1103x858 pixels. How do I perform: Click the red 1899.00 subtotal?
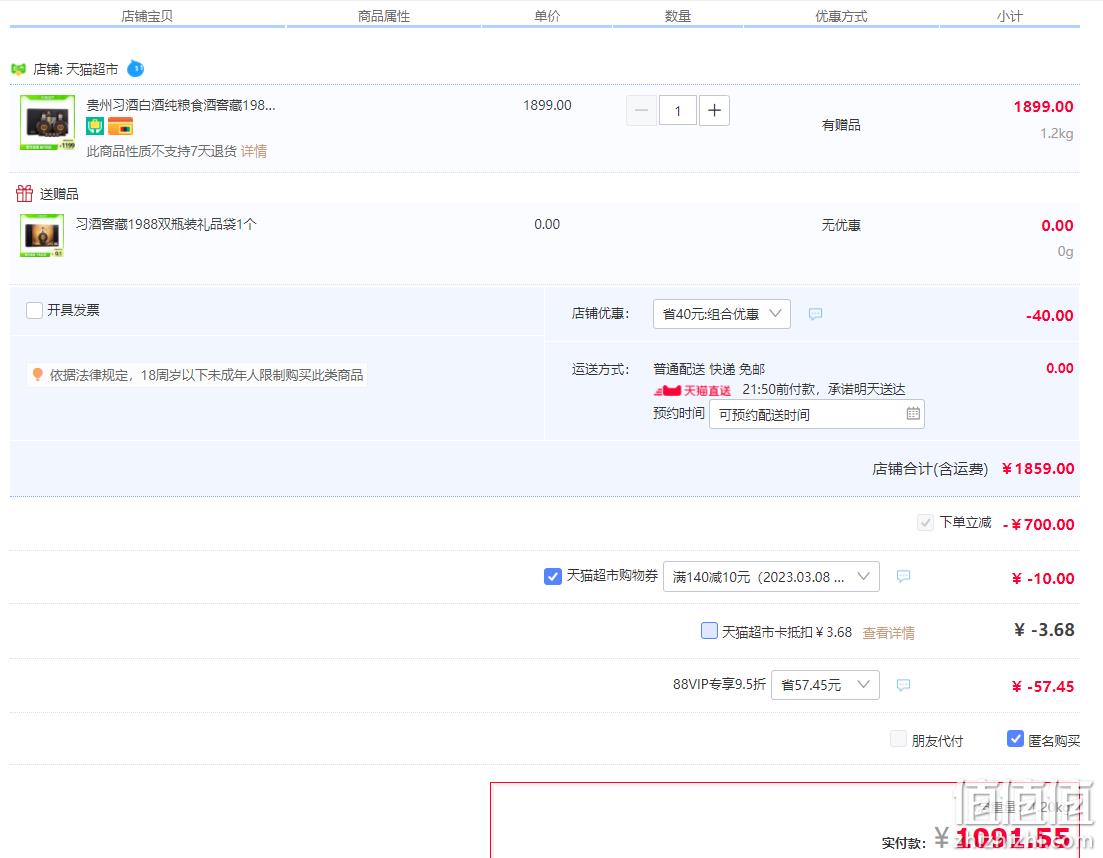click(1043, 107)
